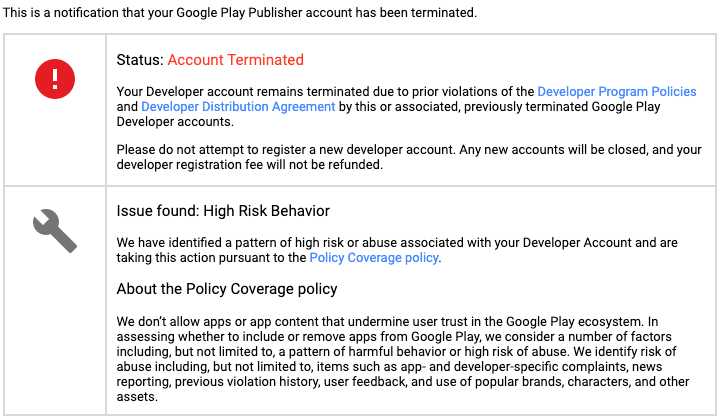Screen dimensions: 717x416
Task: Click the top notification sentence about Publisher account
Action: [x=240, y=13]
